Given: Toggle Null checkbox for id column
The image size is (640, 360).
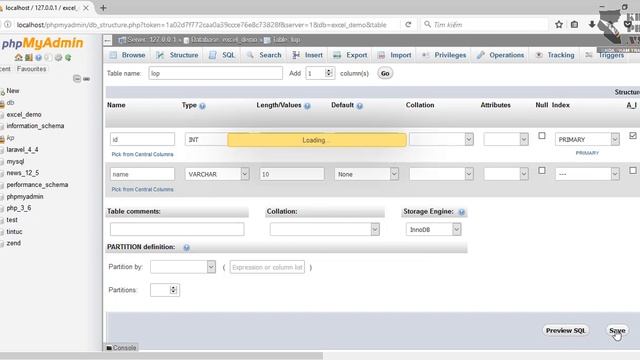Looking at the screenshot, I should 542,136.
